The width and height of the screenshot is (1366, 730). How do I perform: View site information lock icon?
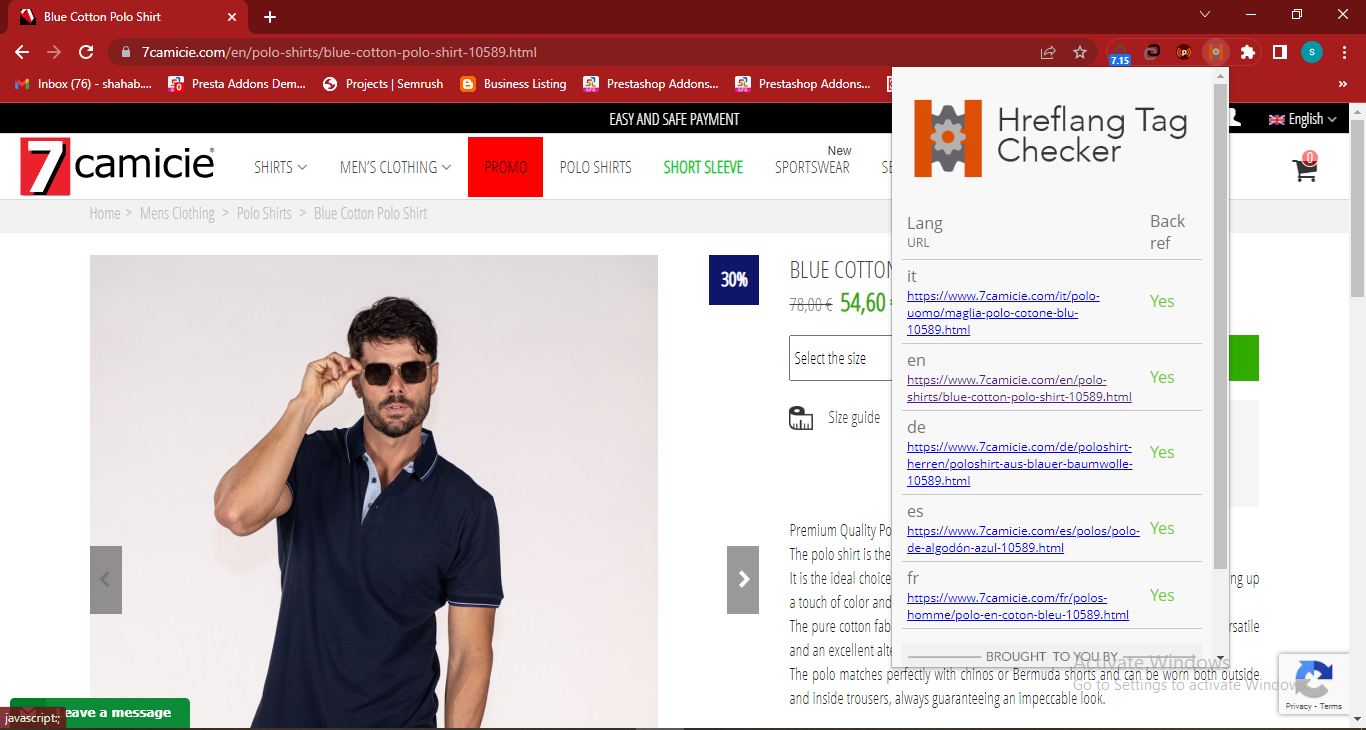pos(124,52)
